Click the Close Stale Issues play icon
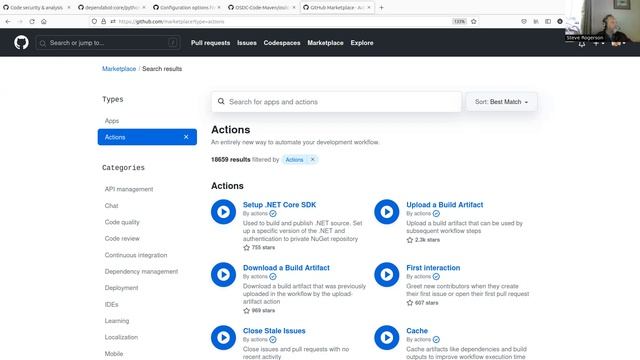The height and width of the screenshot is (360, 640). tap(223, 338)
